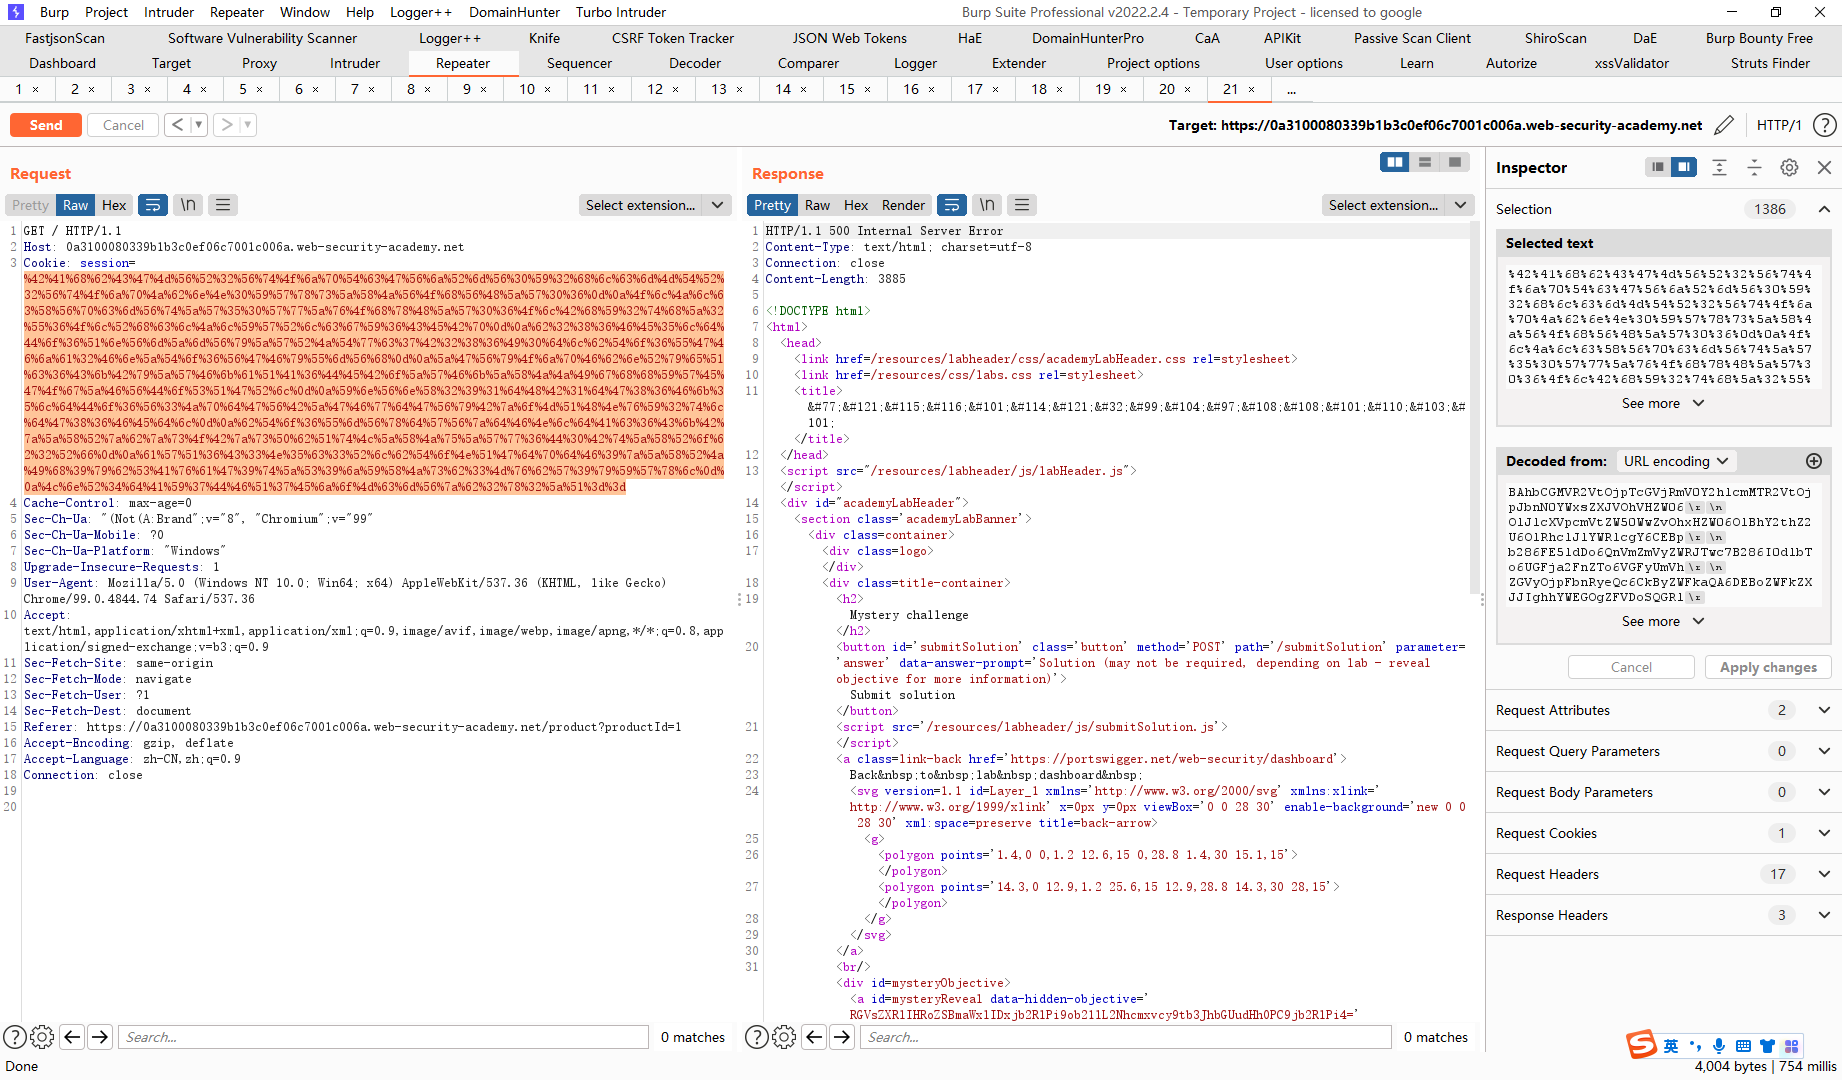Open Inspector settings gear
Image resolution: width=1842 pixels, height=1080 pixels.
(x=1789, y=167)
